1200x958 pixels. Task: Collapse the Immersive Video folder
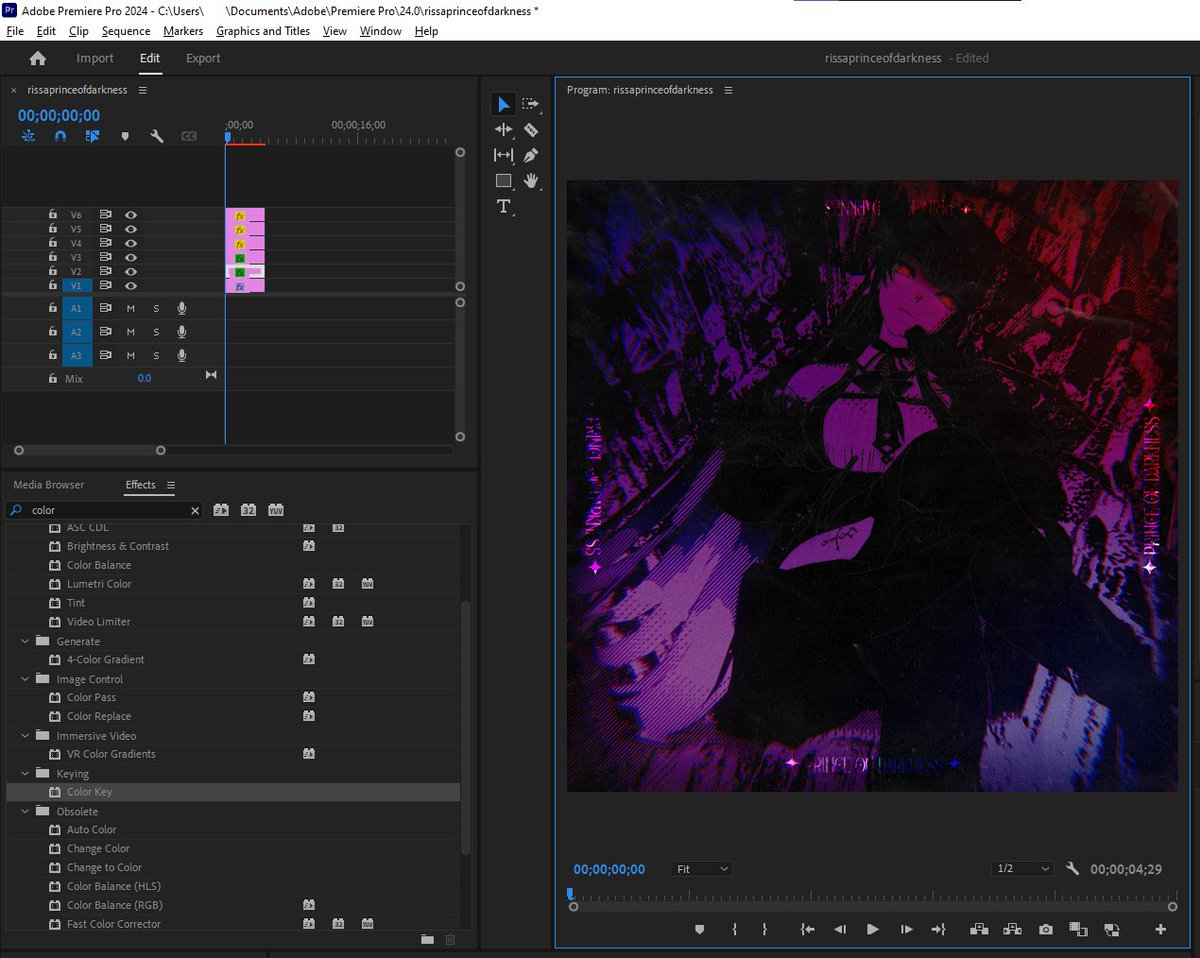point(24,736)
